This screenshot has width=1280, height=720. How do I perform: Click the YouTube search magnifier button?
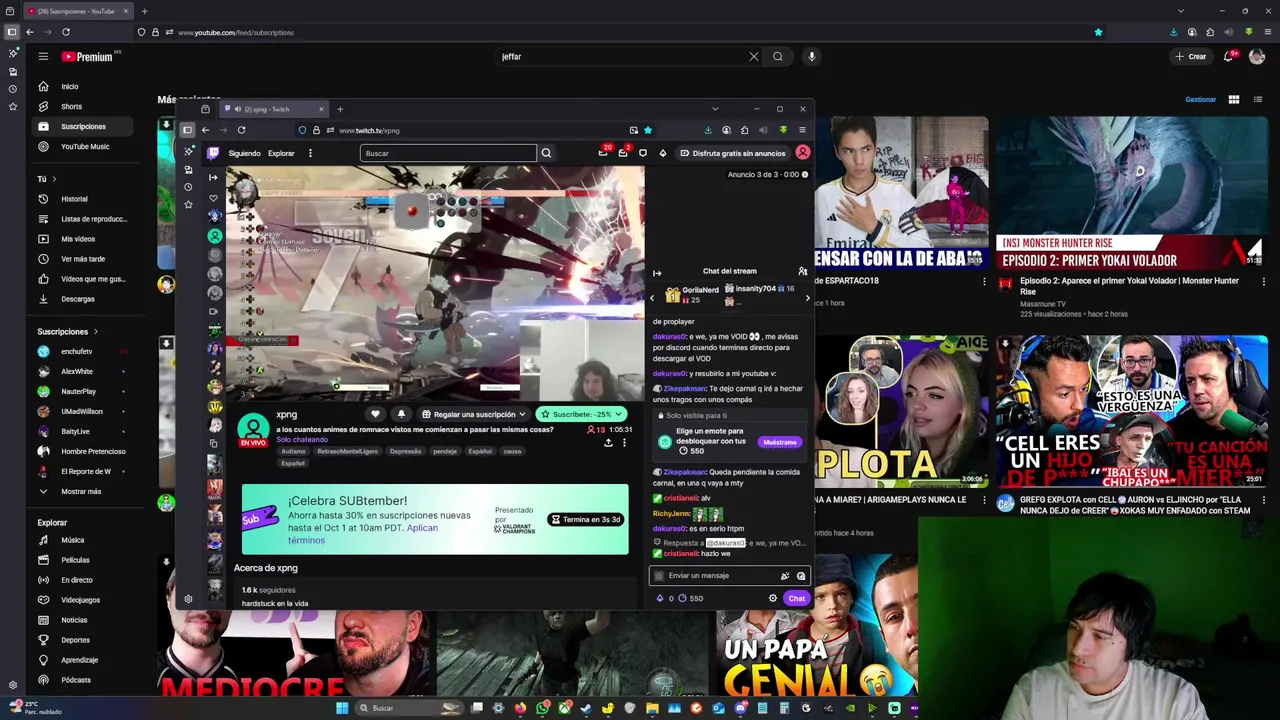coord(778,57)
